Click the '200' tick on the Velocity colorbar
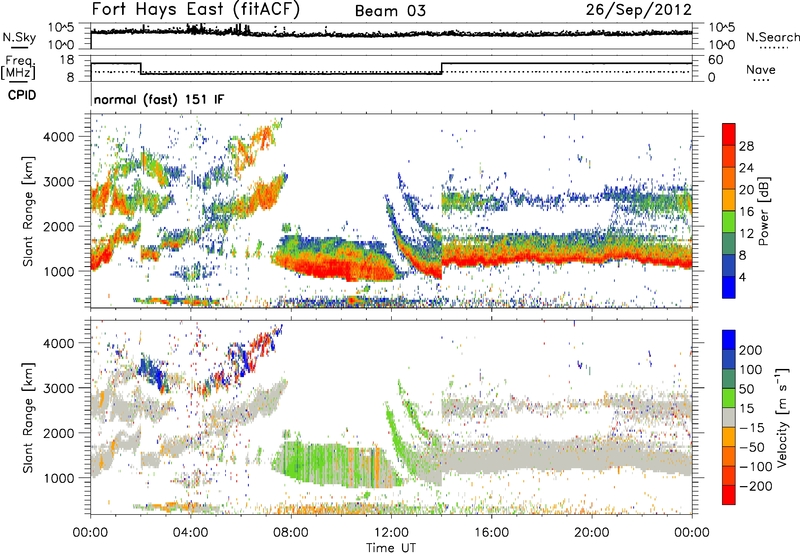 (751, 350)
